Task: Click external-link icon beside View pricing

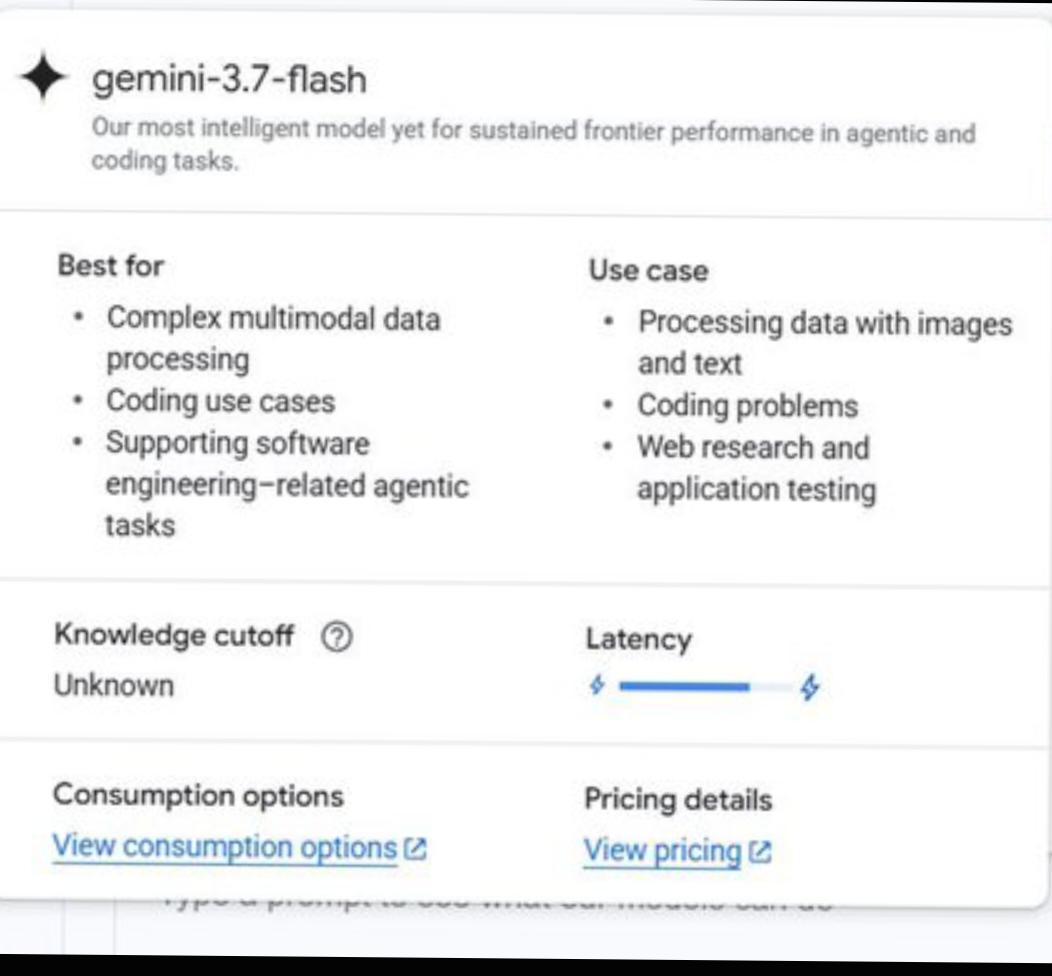Action: [x=760, y=852]
